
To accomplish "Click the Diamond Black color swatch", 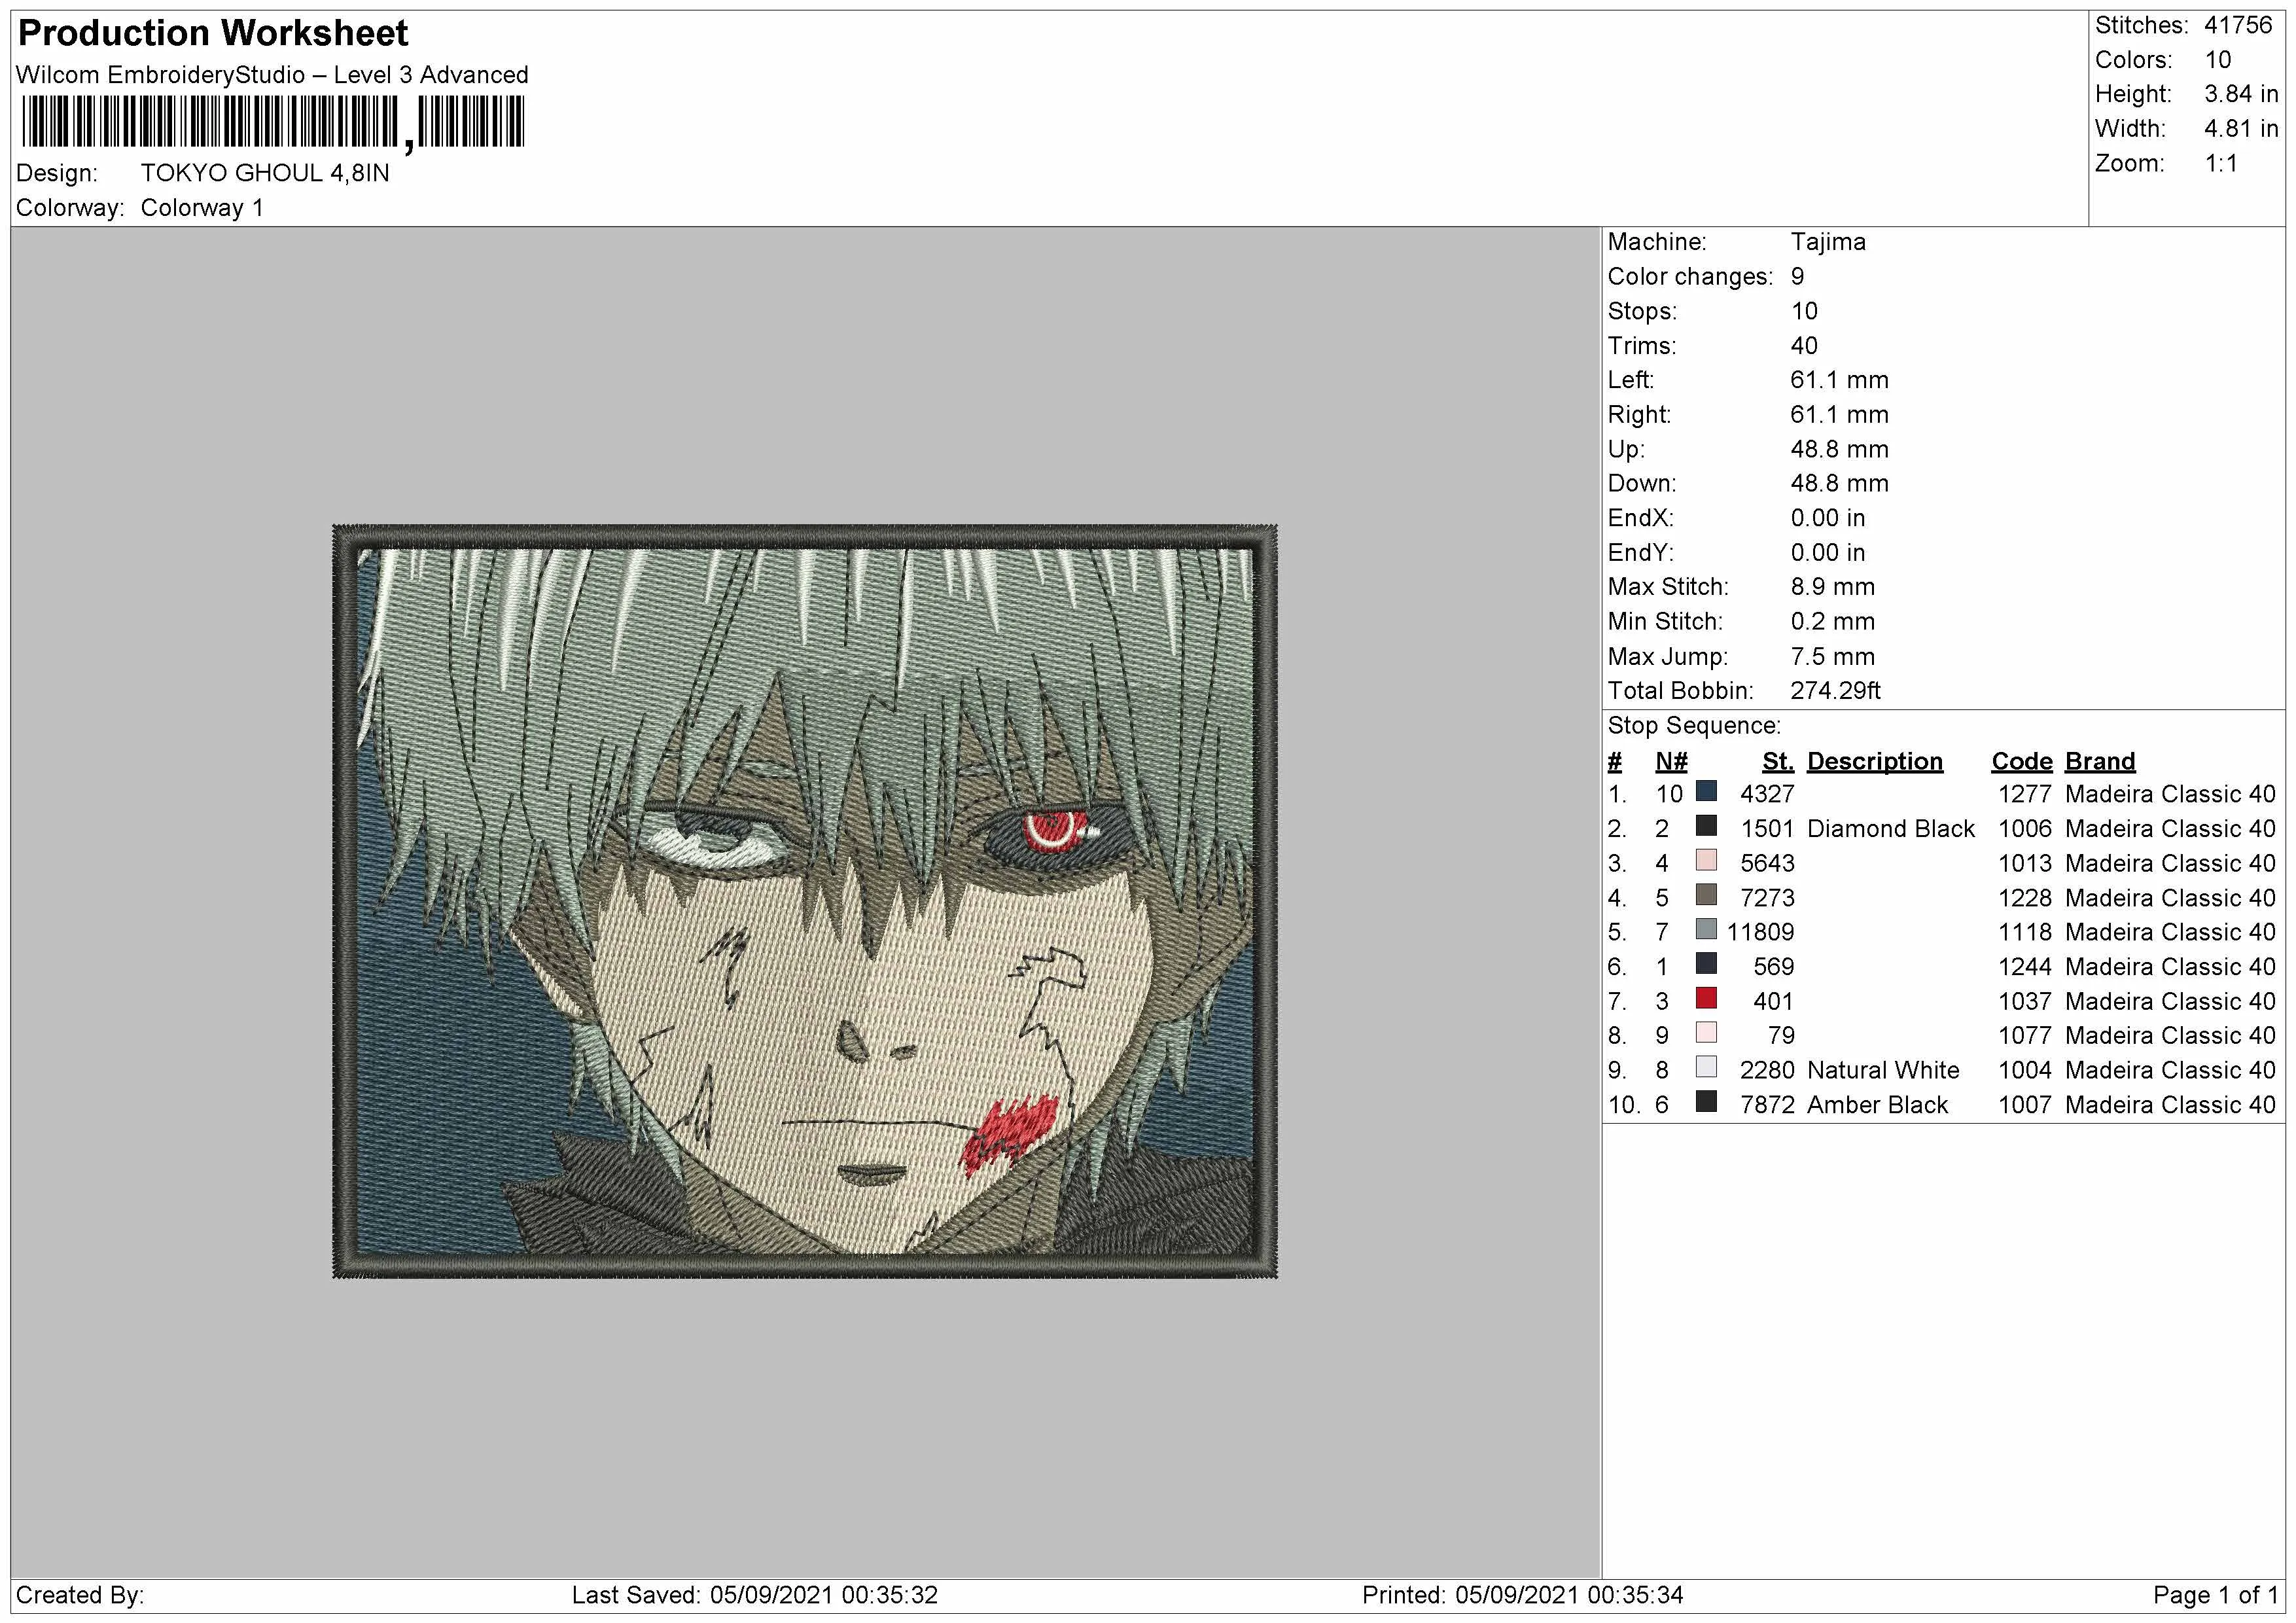I will pyautogui.click(x=1706, y=826).
